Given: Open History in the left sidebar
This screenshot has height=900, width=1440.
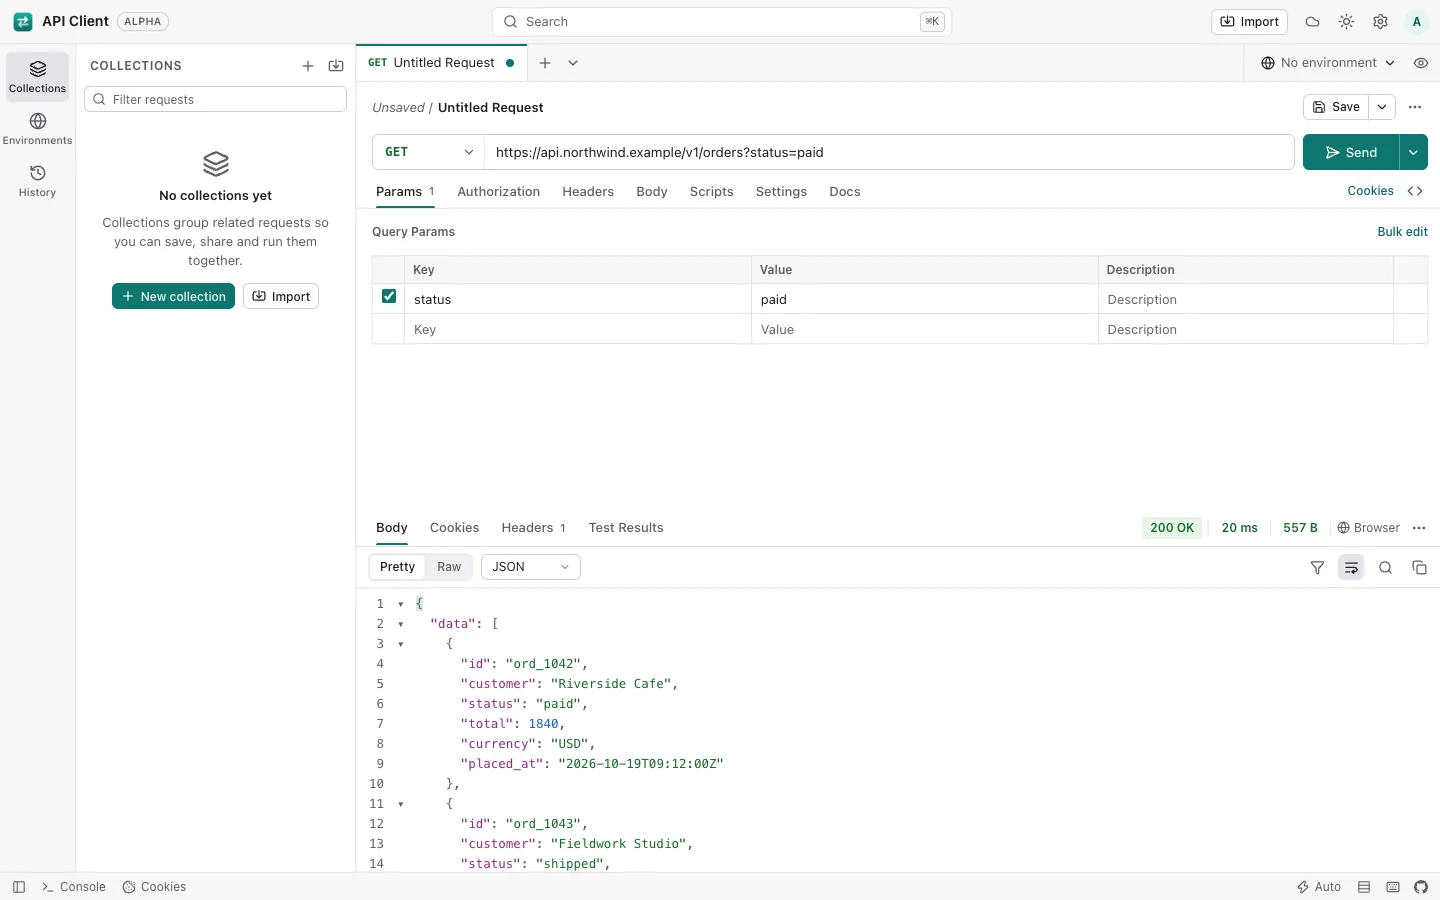Looking at the screenshot, I should tap(38, 180).
